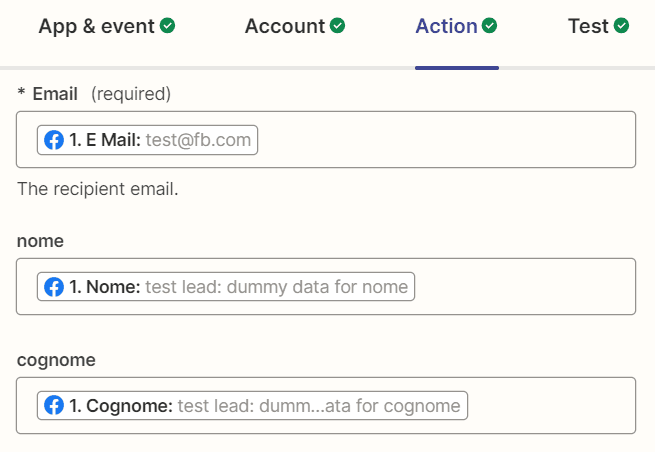
Task: Click empty space inside cognome input field
Action: (550, 406)
